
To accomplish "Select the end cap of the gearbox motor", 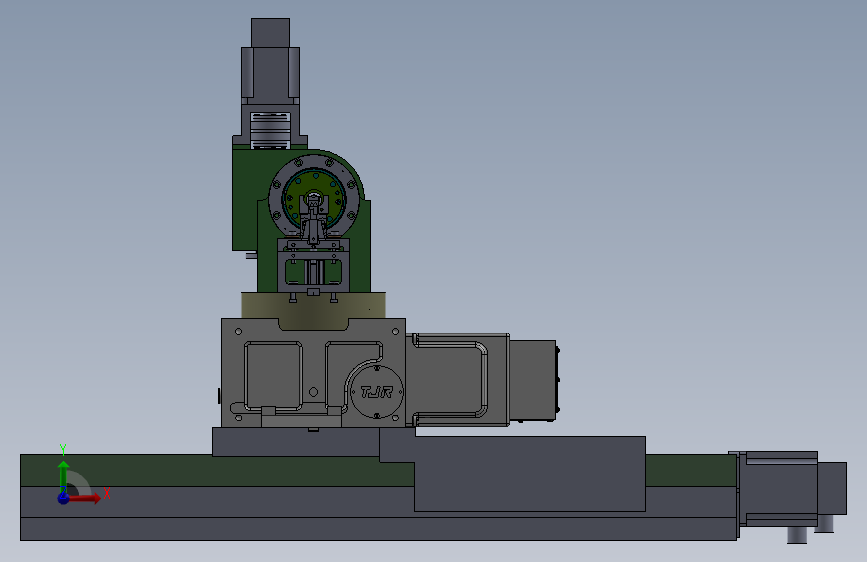I will tap(533, 381).
